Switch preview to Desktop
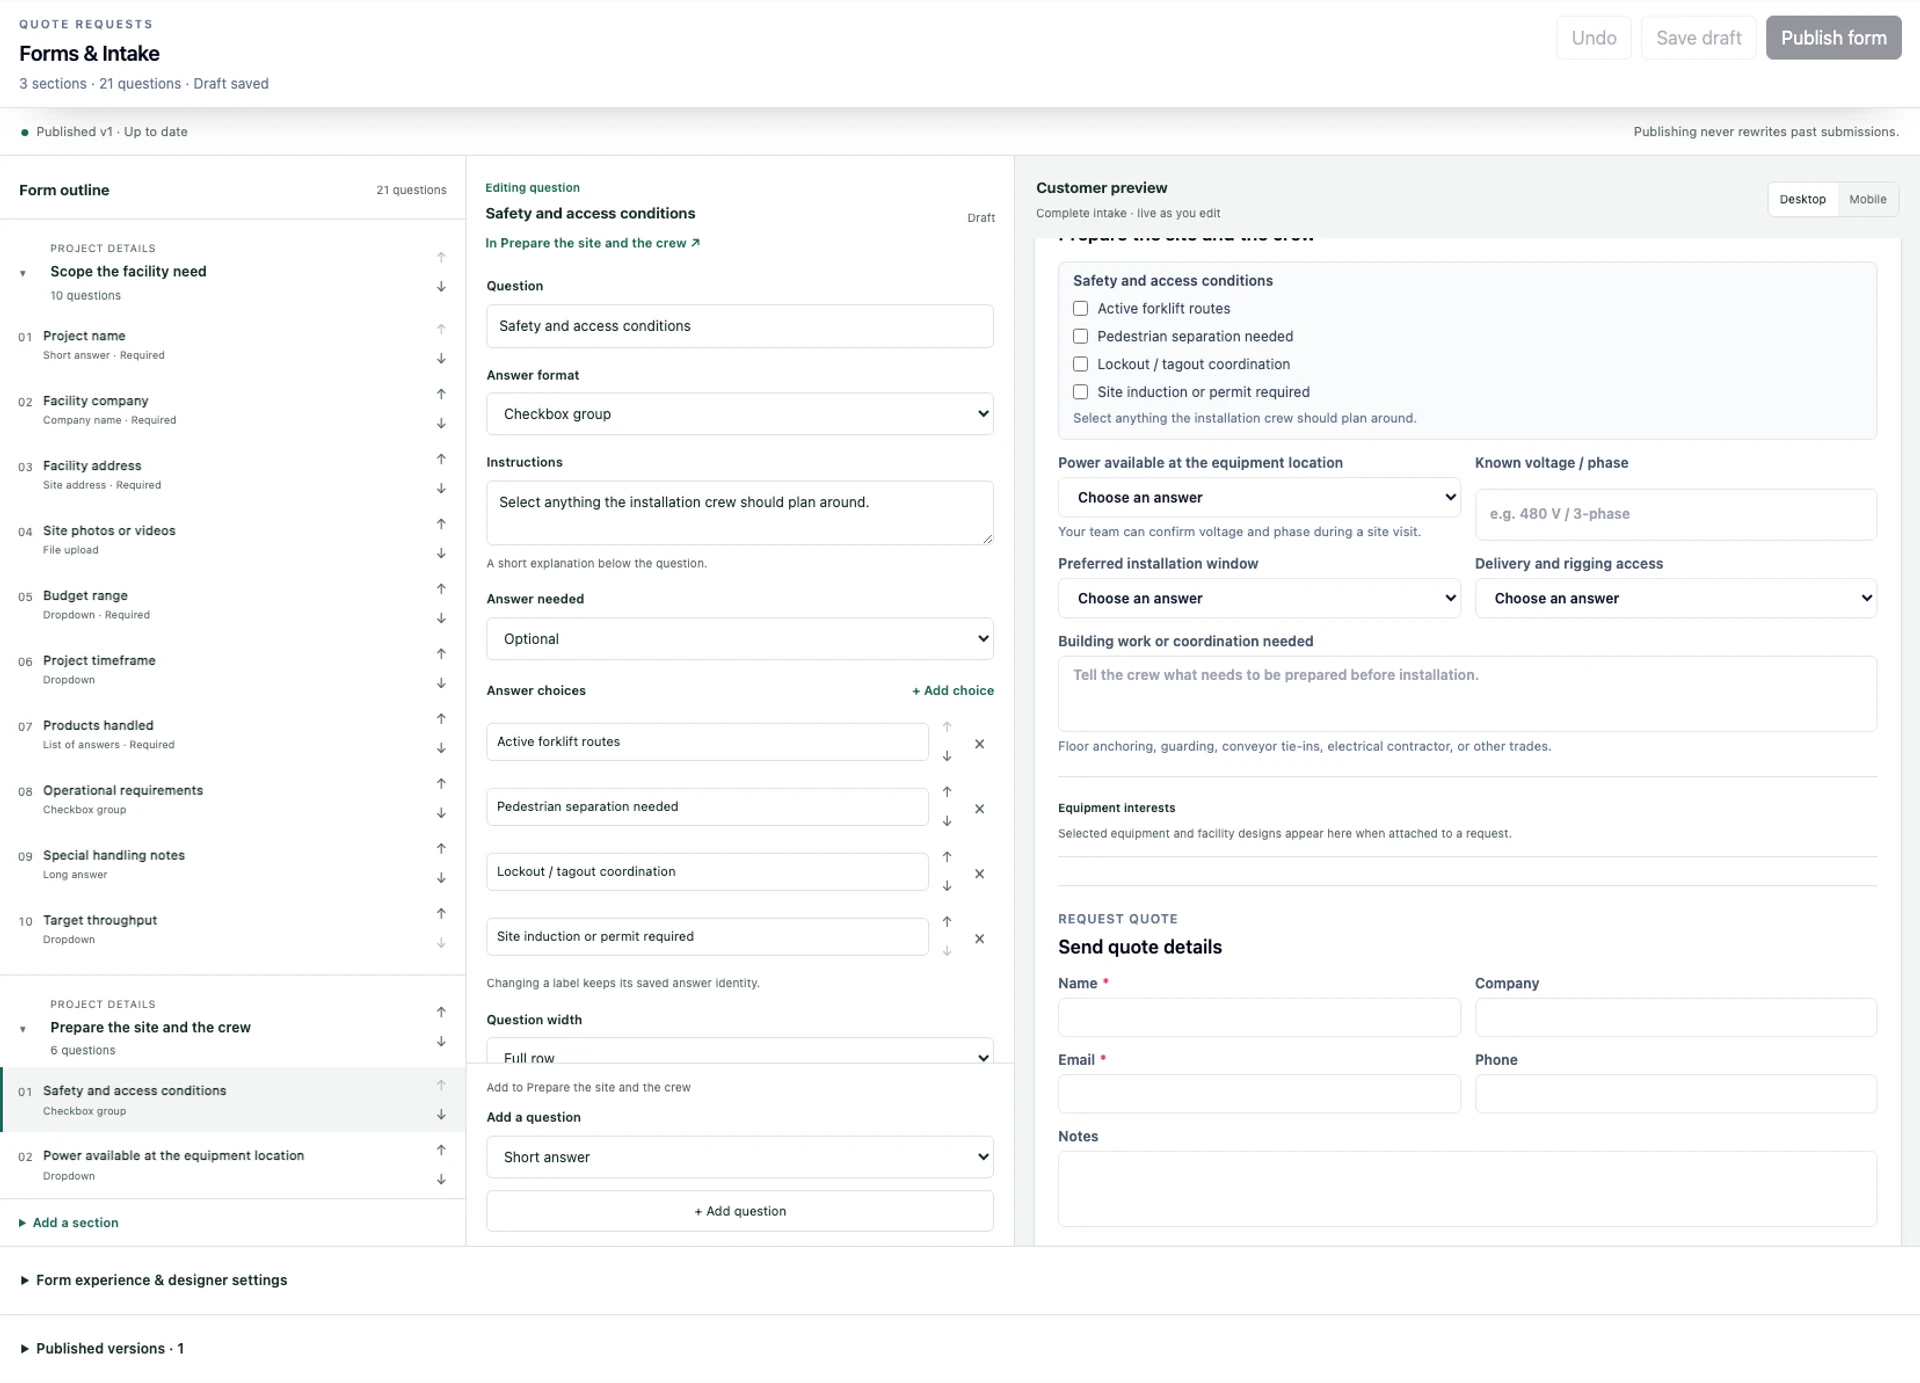Viewport: 1920px width, 1383px height. click(1802, 200)
